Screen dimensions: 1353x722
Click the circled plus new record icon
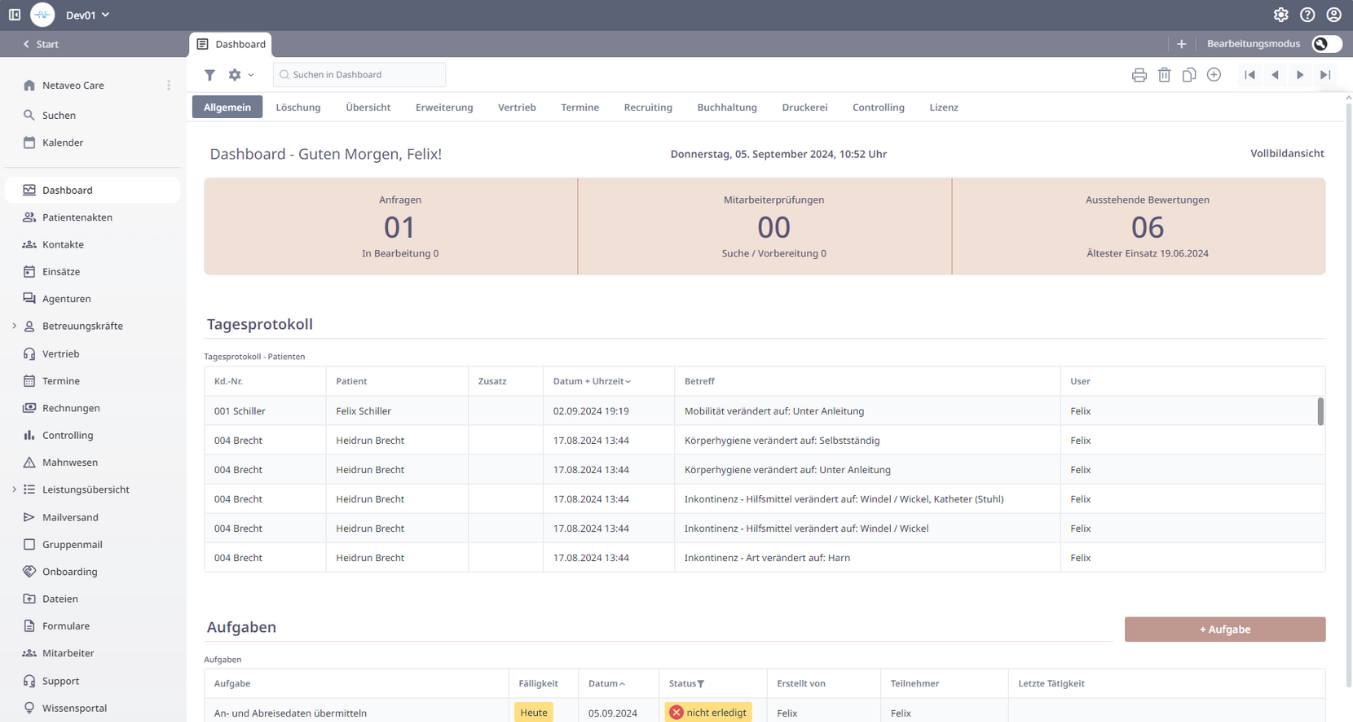click(1214, 75)
